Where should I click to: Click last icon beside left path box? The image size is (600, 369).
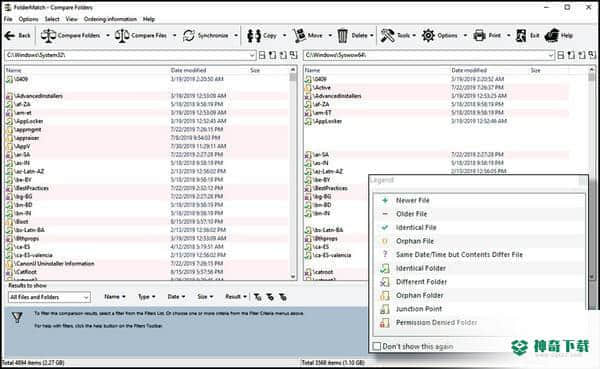(x=293, y=56)
